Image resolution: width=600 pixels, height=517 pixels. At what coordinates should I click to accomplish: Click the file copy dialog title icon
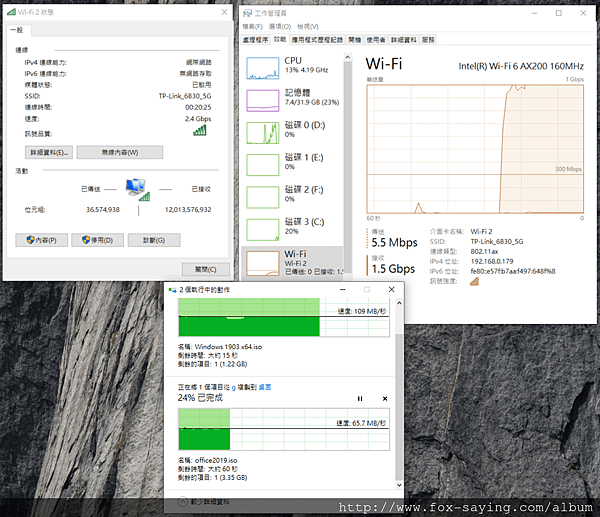(x=173, y=290)
